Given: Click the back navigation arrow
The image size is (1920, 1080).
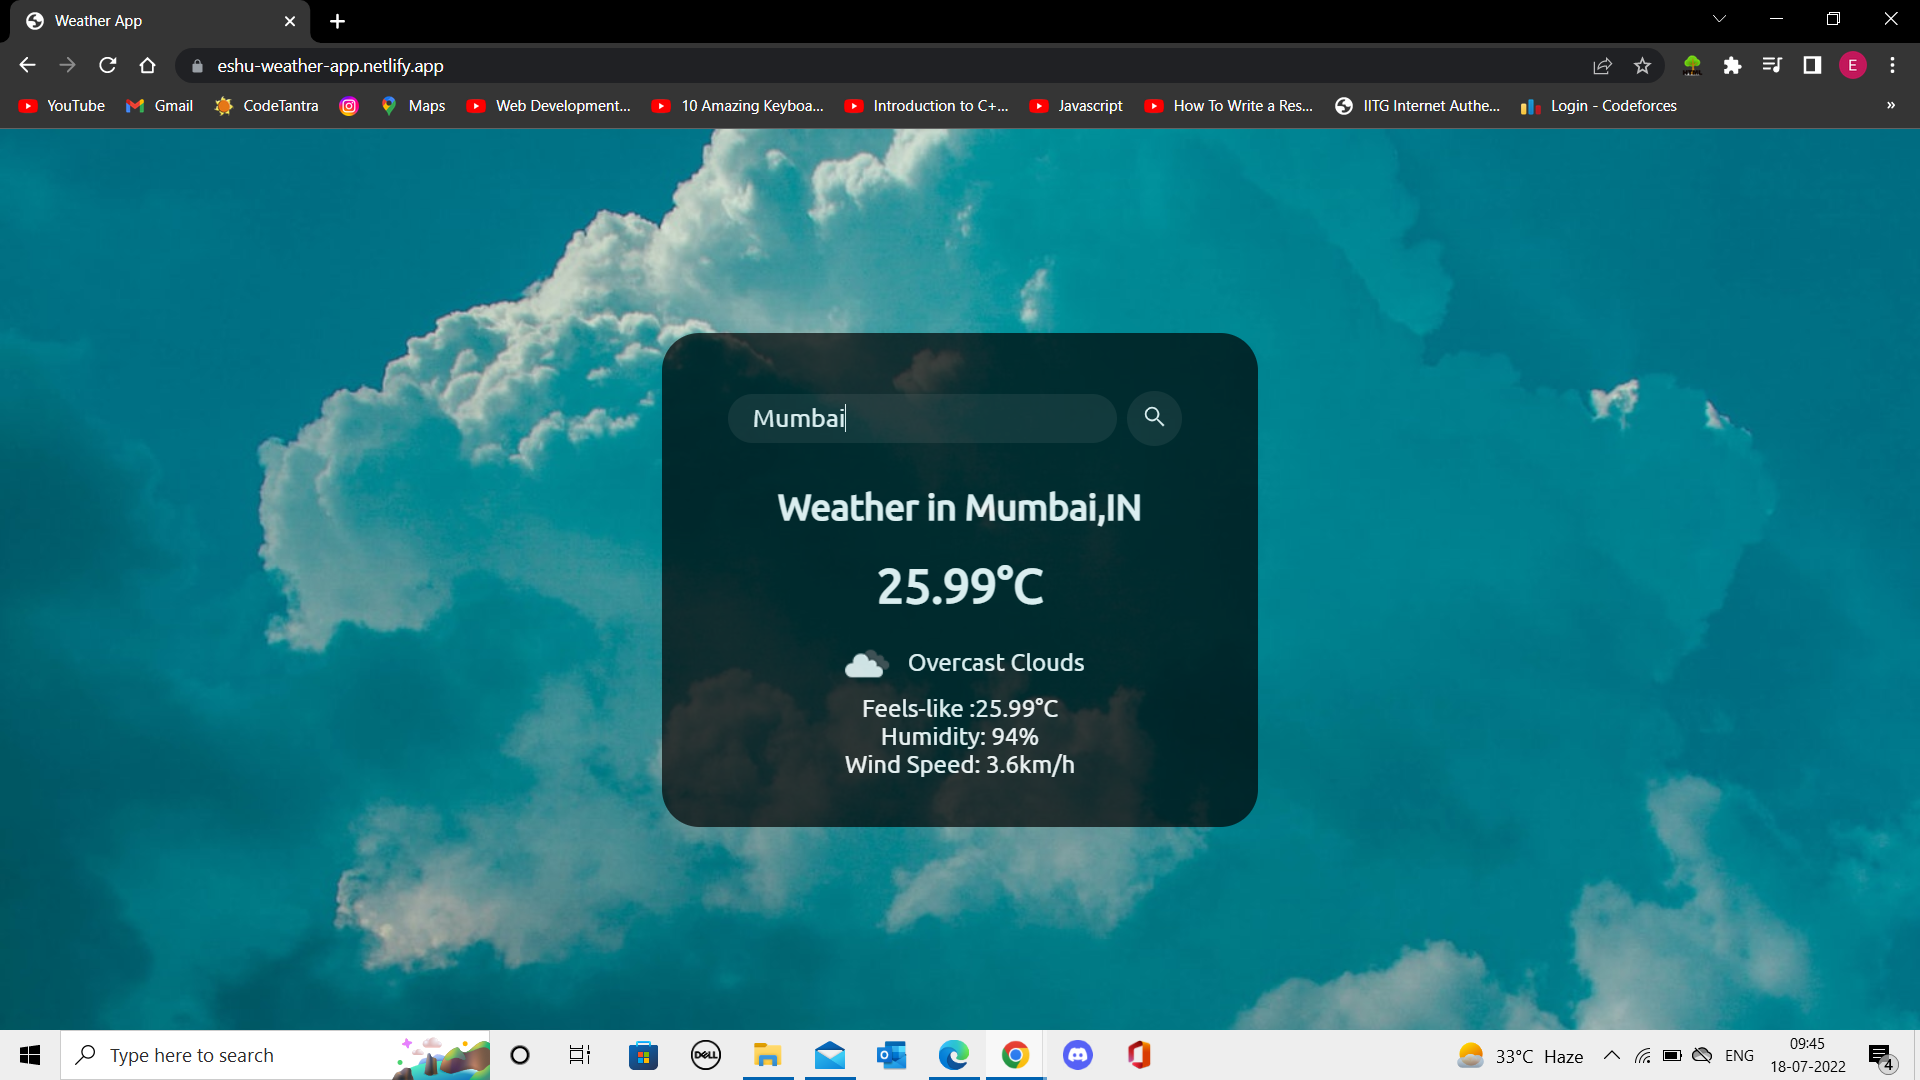Looking at the screenshot, I should 26,65.
